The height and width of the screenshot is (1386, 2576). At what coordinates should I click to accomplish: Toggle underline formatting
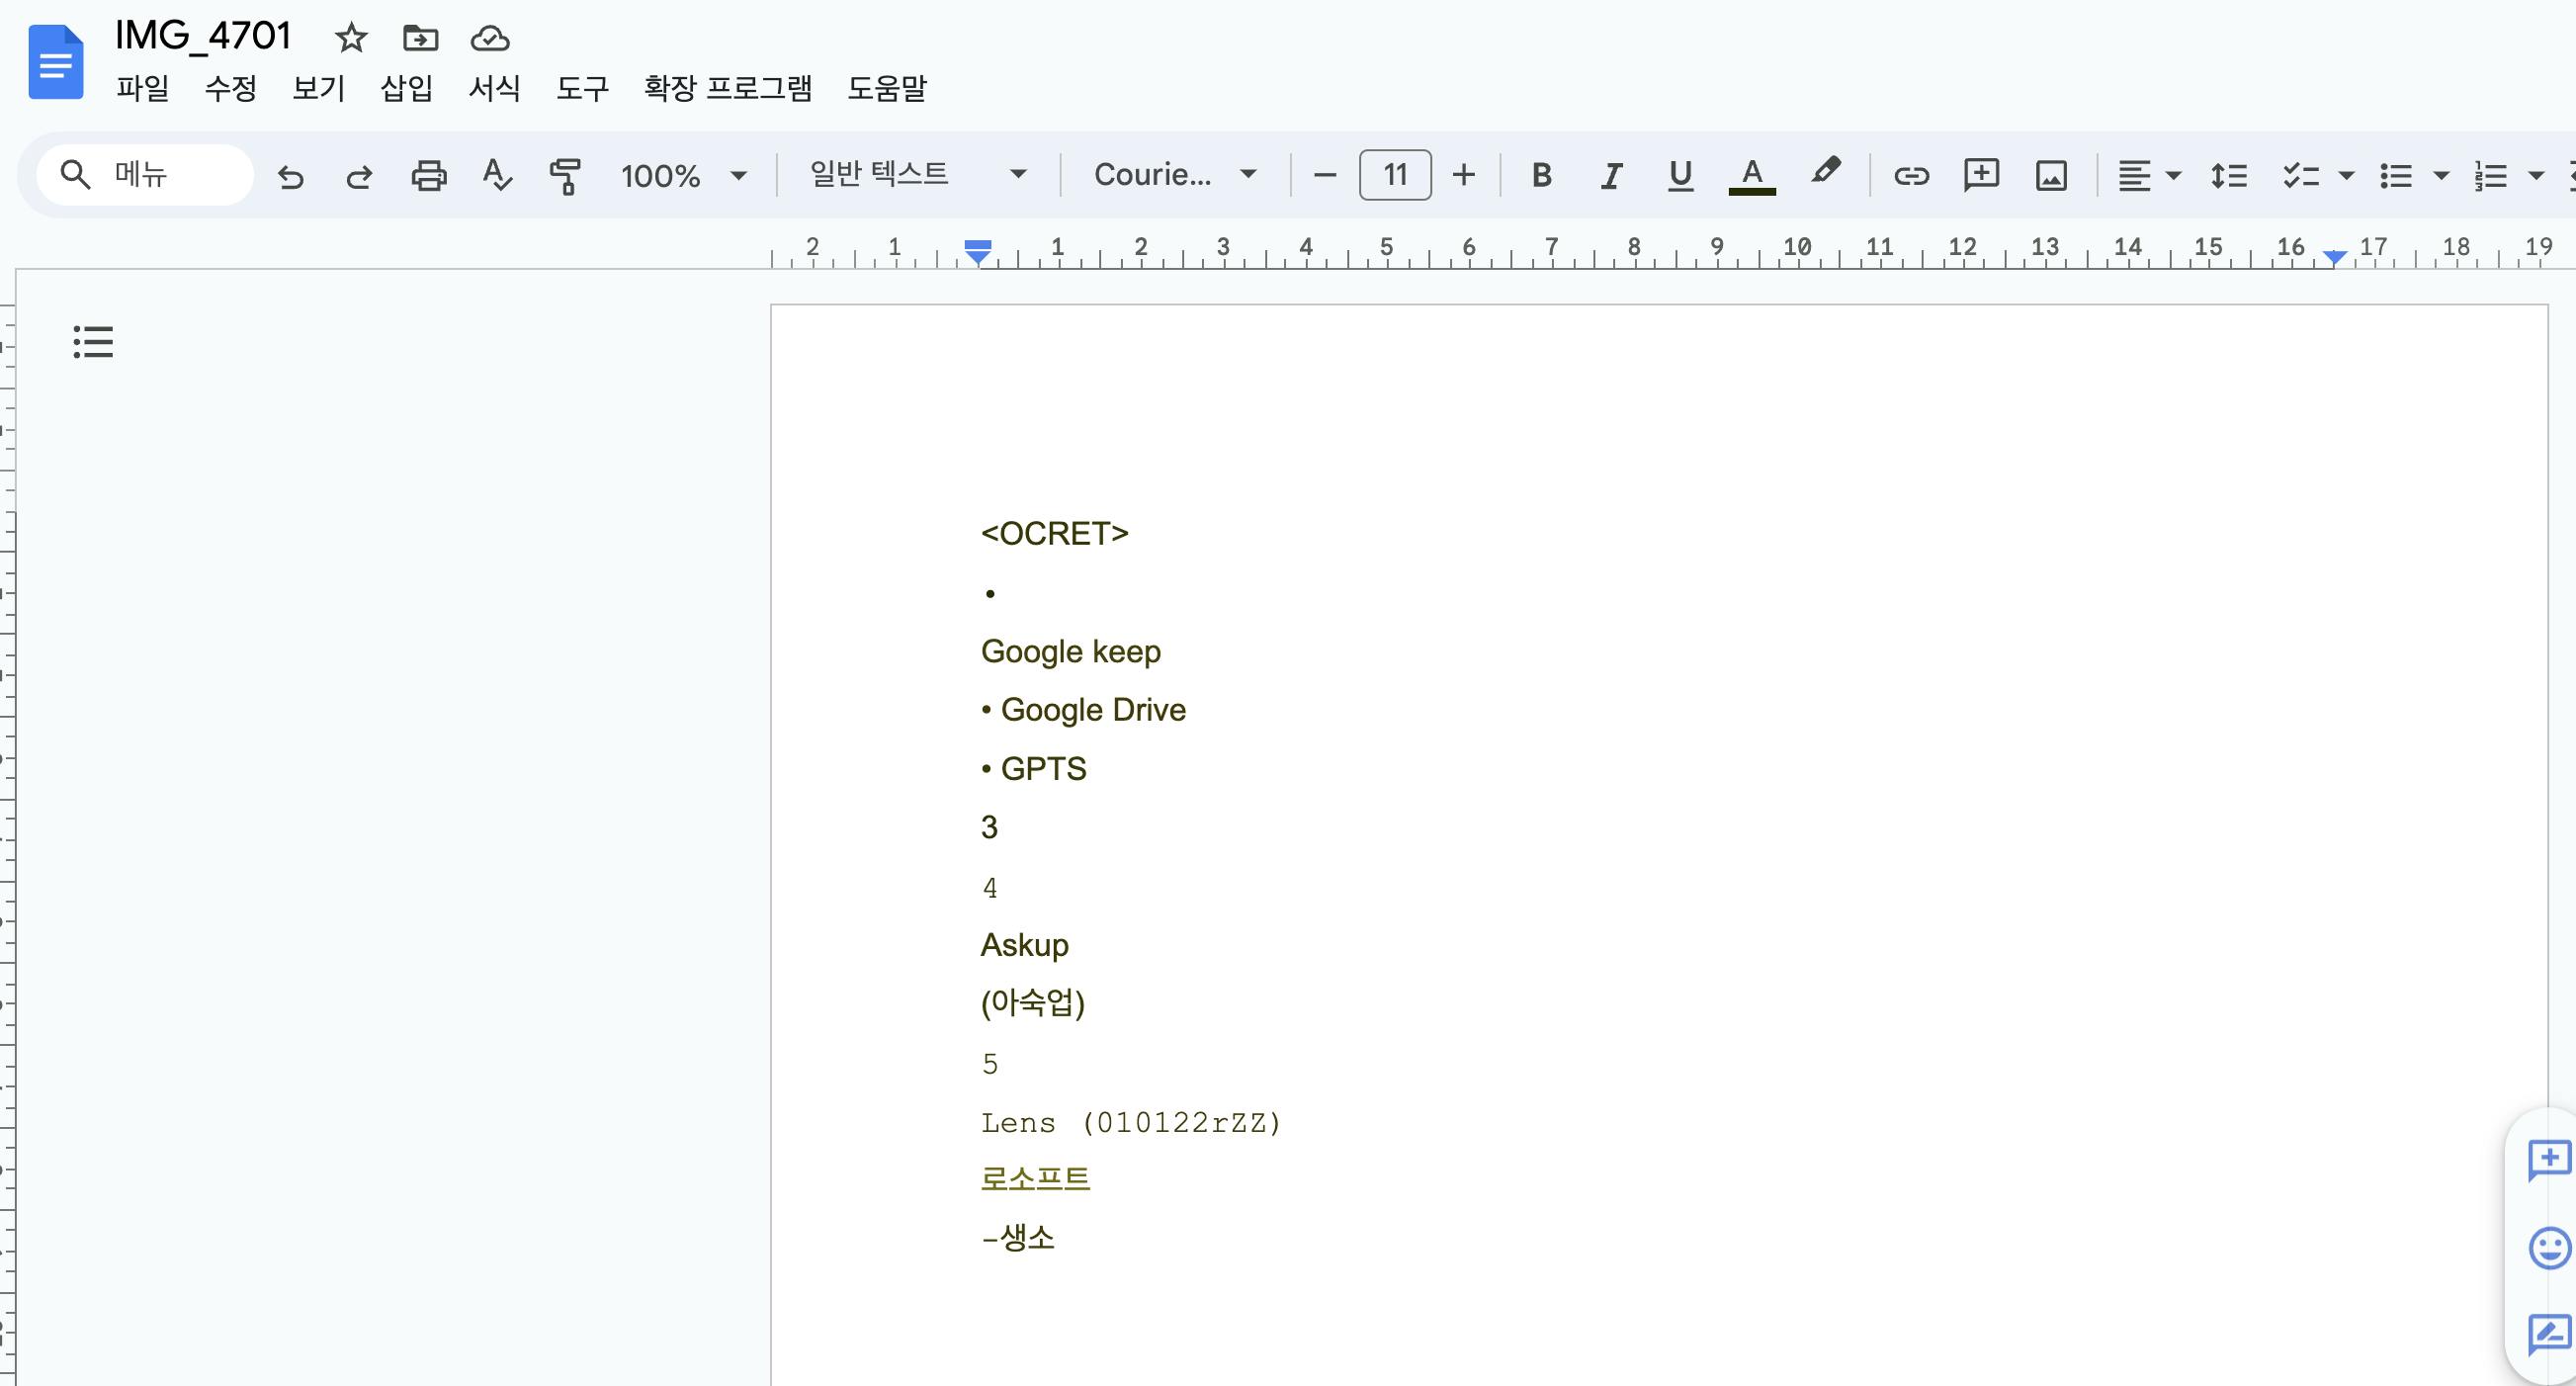(x=1680, y=176)
